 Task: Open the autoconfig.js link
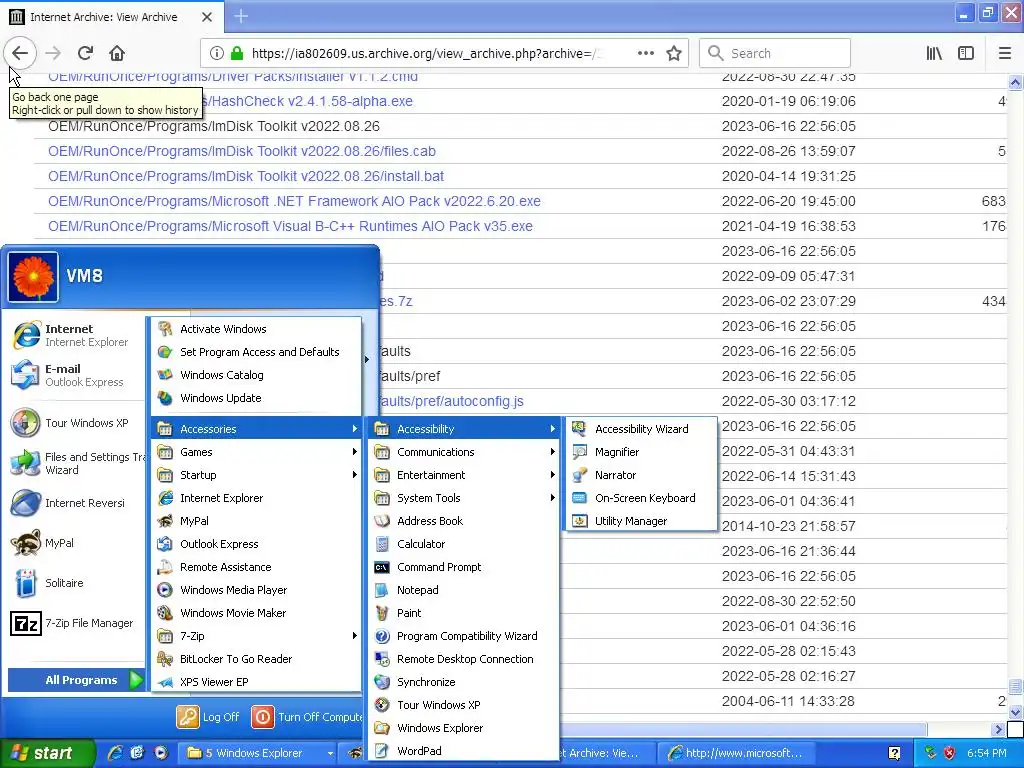tap(452, 401)
